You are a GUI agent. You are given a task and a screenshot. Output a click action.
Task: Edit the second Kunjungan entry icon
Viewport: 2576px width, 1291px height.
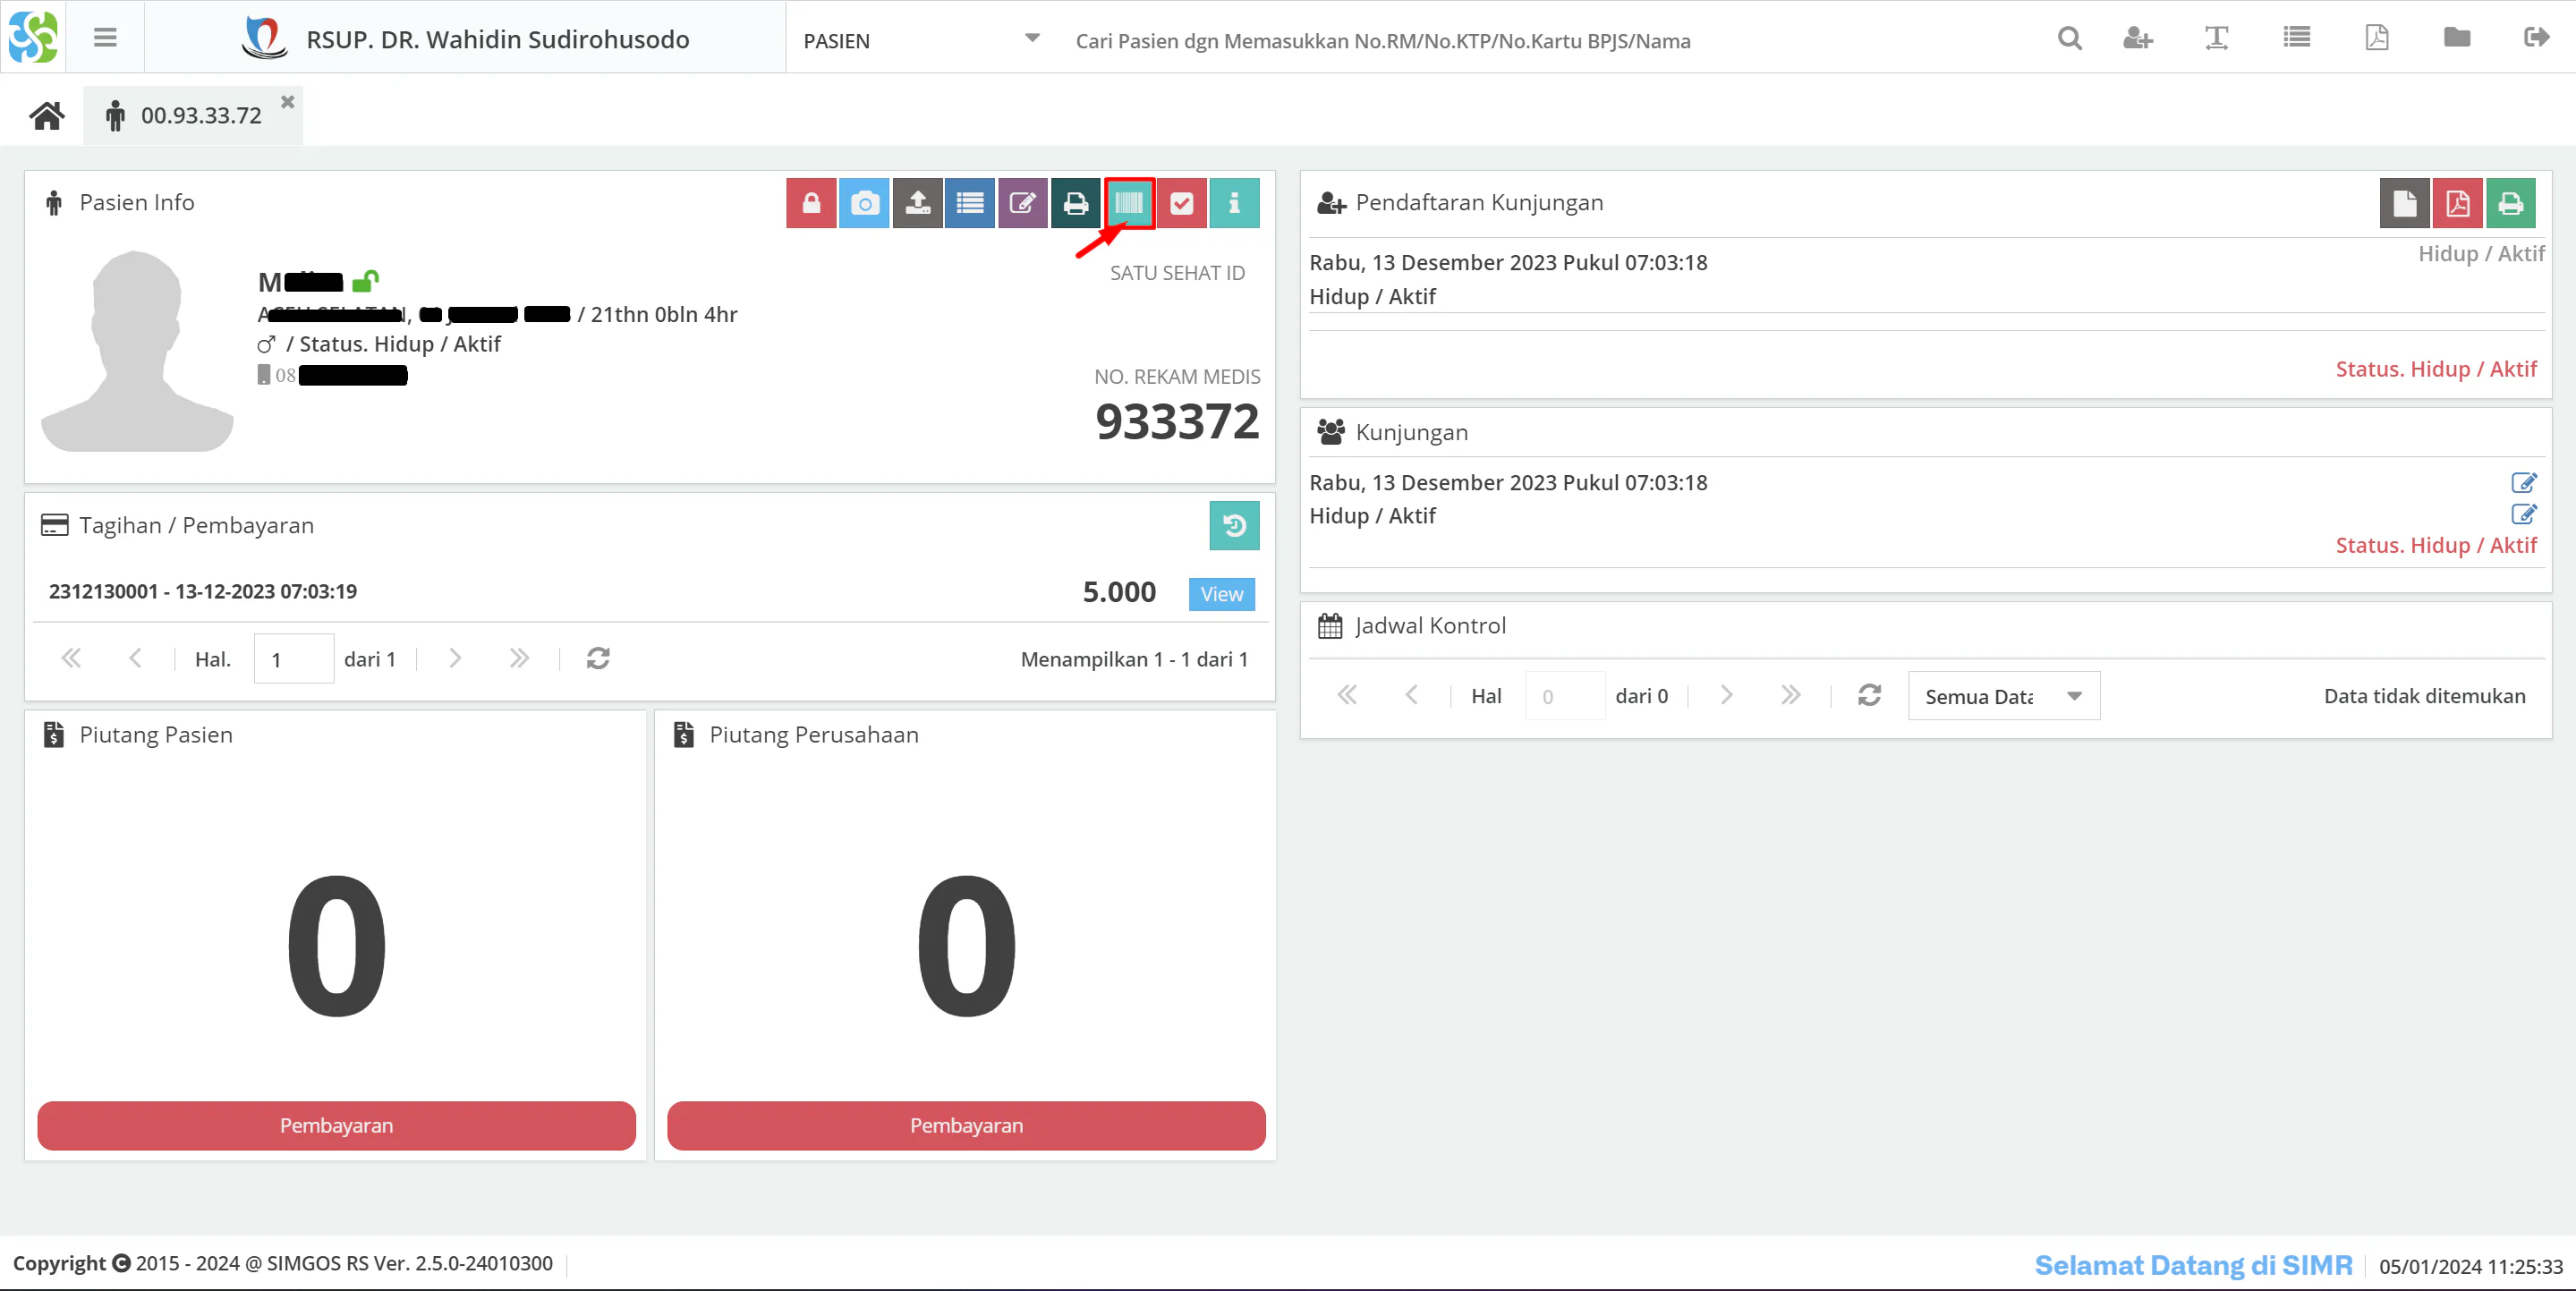click(x=2523, y=514)
